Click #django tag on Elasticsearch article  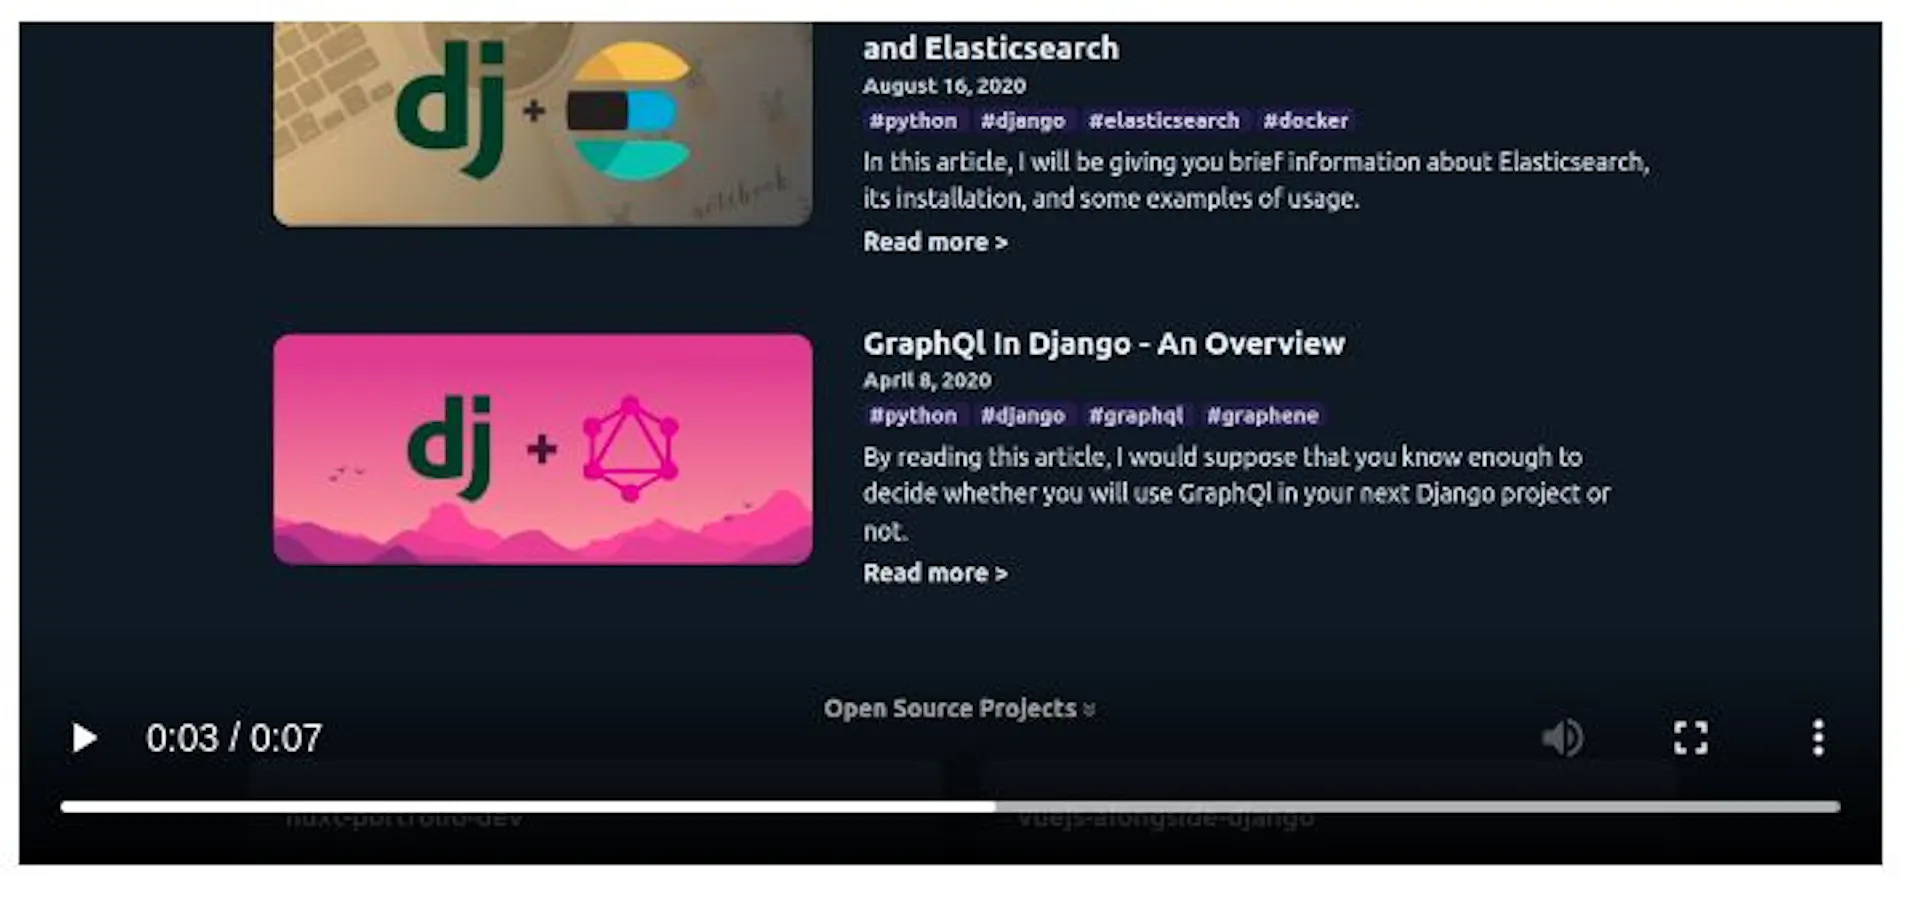coord(1023,121)
